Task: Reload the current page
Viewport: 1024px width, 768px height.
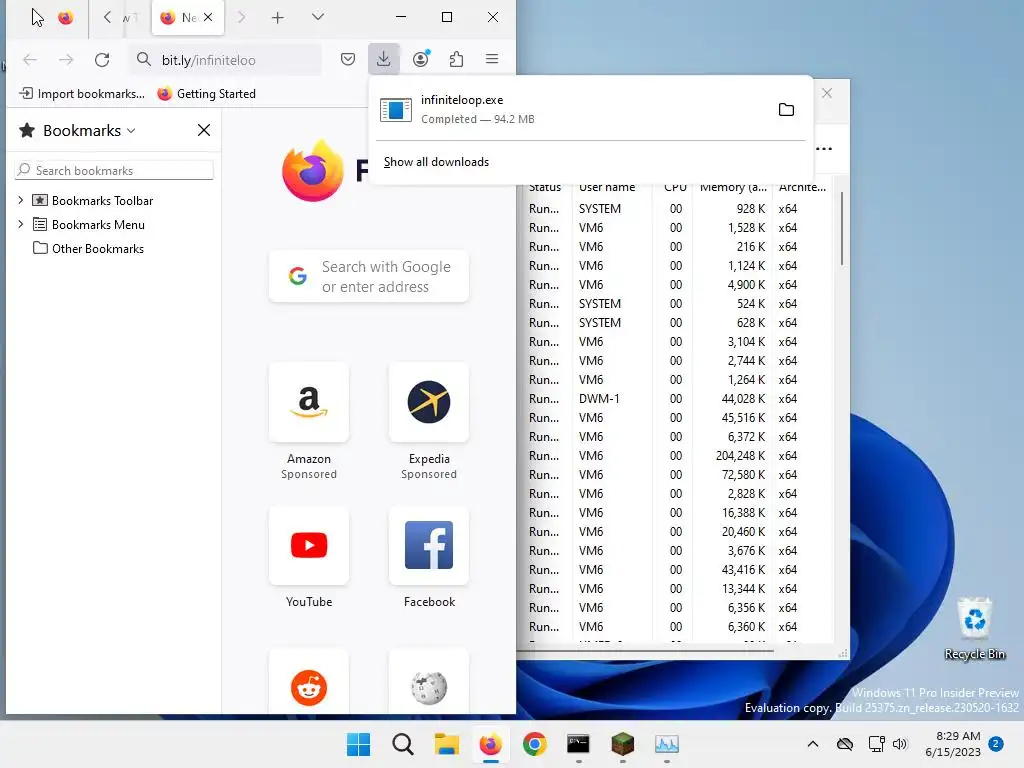Action: tap(102, 60)
